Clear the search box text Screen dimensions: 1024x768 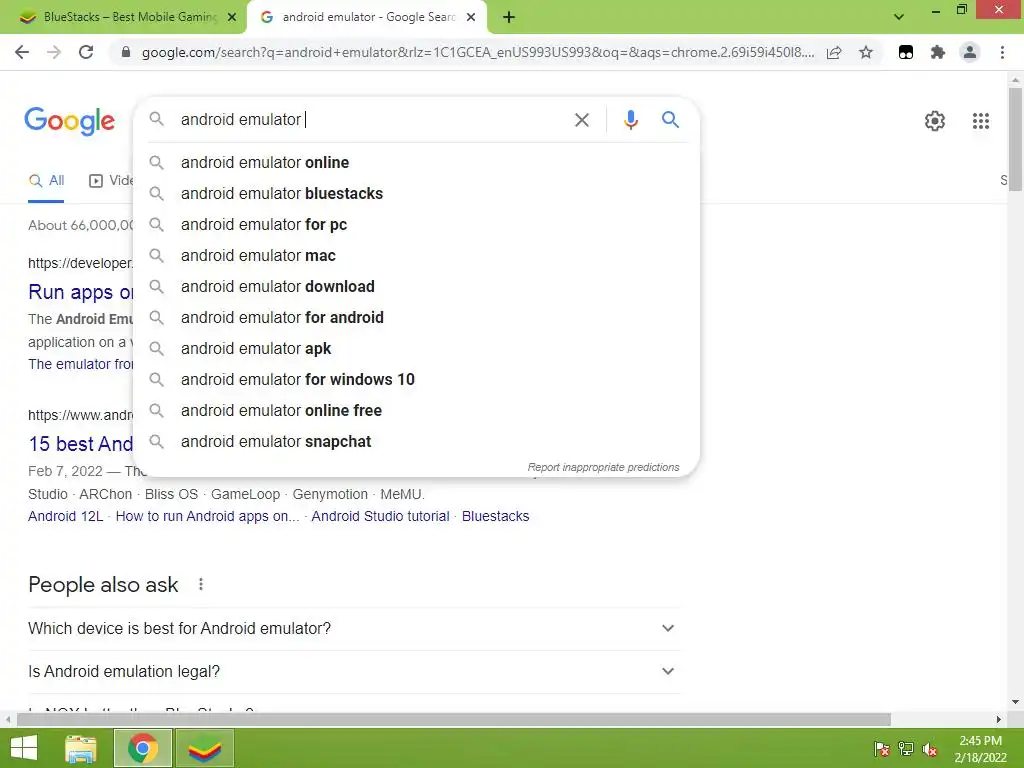(x=582, y=120)
